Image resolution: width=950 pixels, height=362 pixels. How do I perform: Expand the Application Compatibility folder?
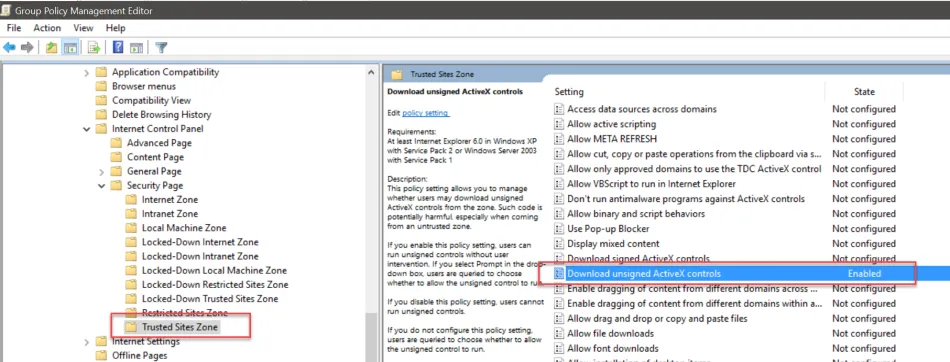pos(87,72)
